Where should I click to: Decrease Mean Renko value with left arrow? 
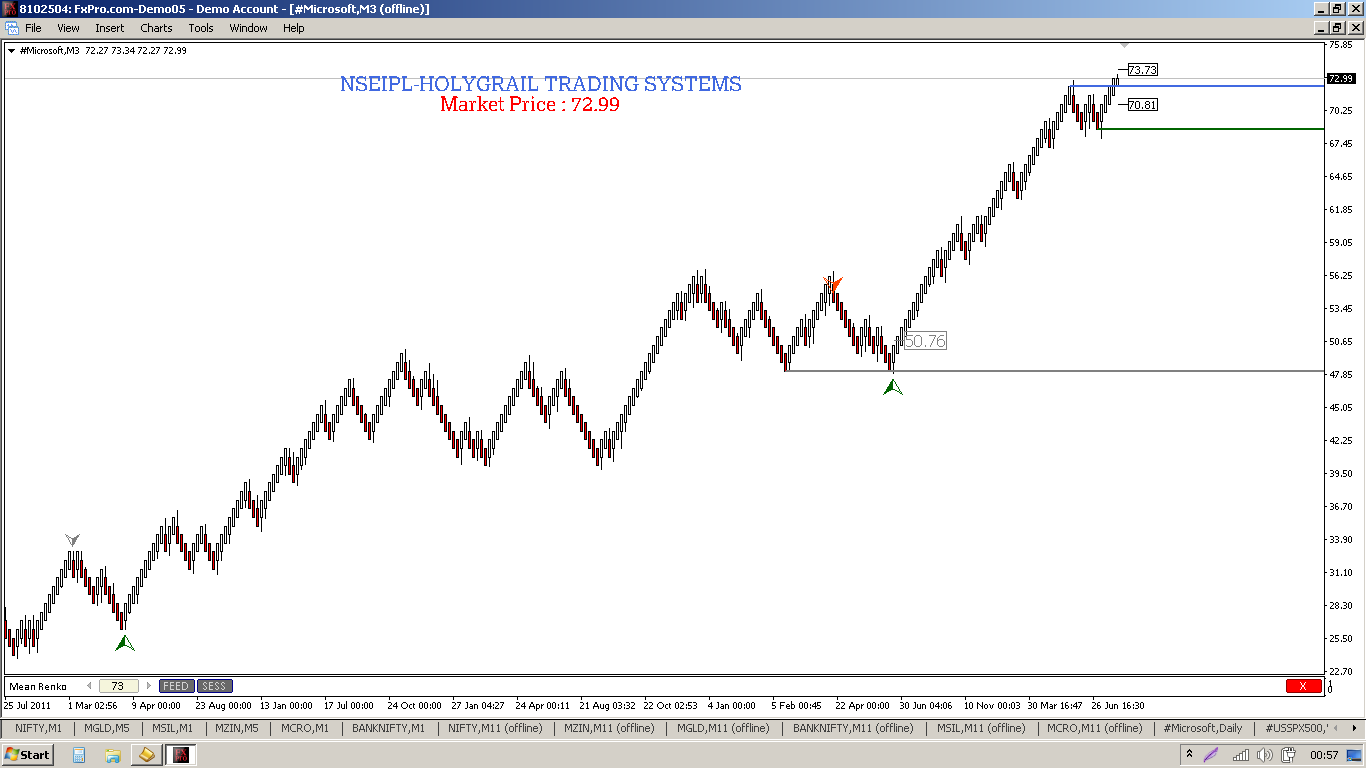coord(88,686)
